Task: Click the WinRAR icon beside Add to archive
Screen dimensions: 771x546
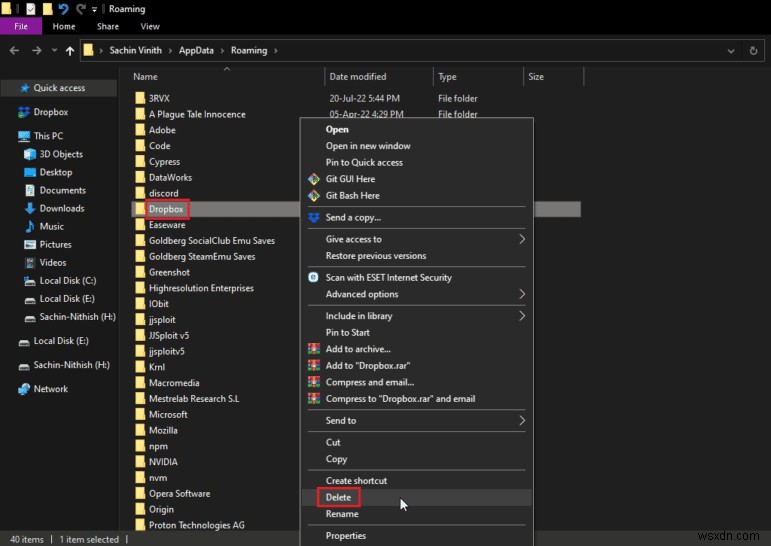Action: tap(314, 349)
